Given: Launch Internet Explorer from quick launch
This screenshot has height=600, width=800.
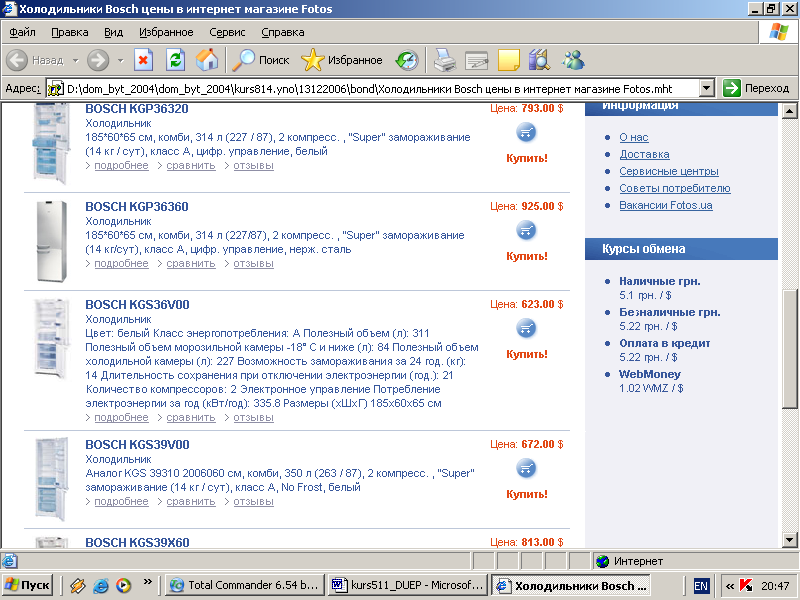Looking at the screenshot, I should [x=101, y=585].
